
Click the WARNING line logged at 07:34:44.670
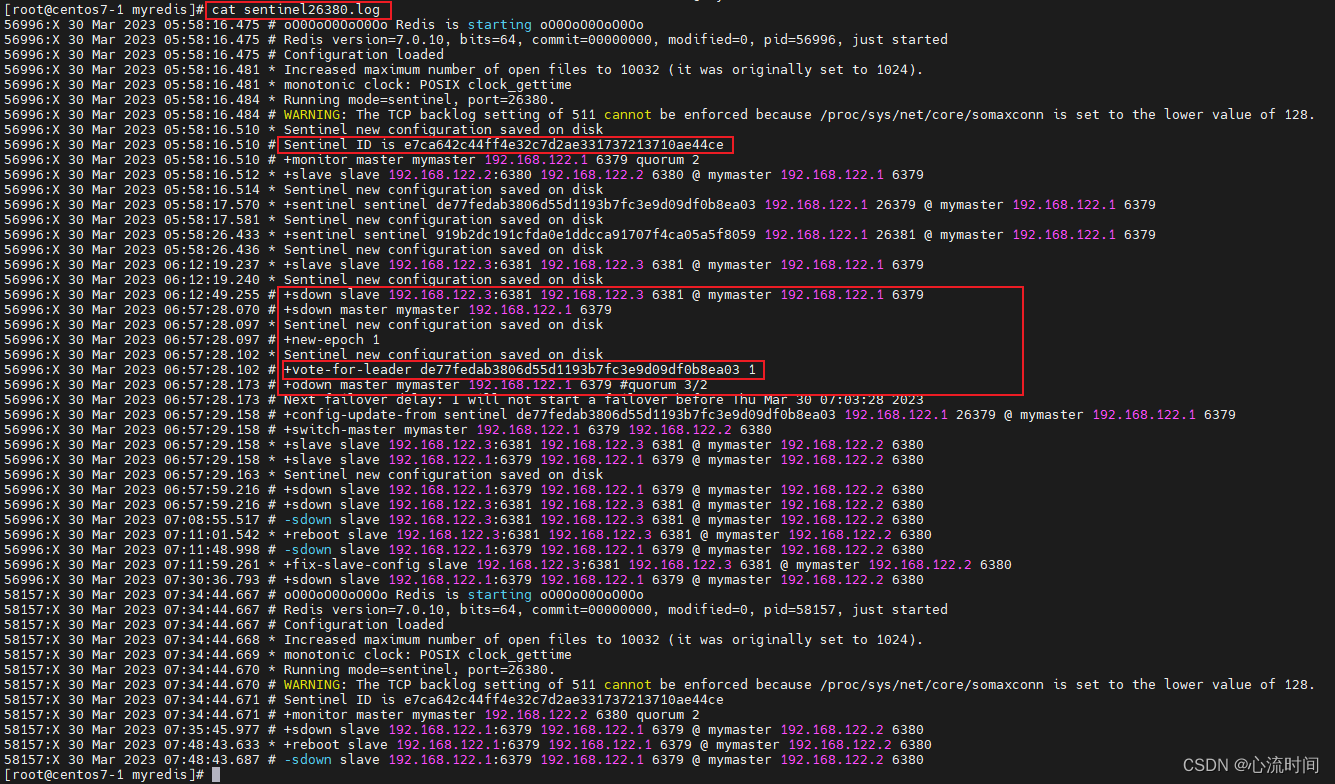tap(799, 685)
